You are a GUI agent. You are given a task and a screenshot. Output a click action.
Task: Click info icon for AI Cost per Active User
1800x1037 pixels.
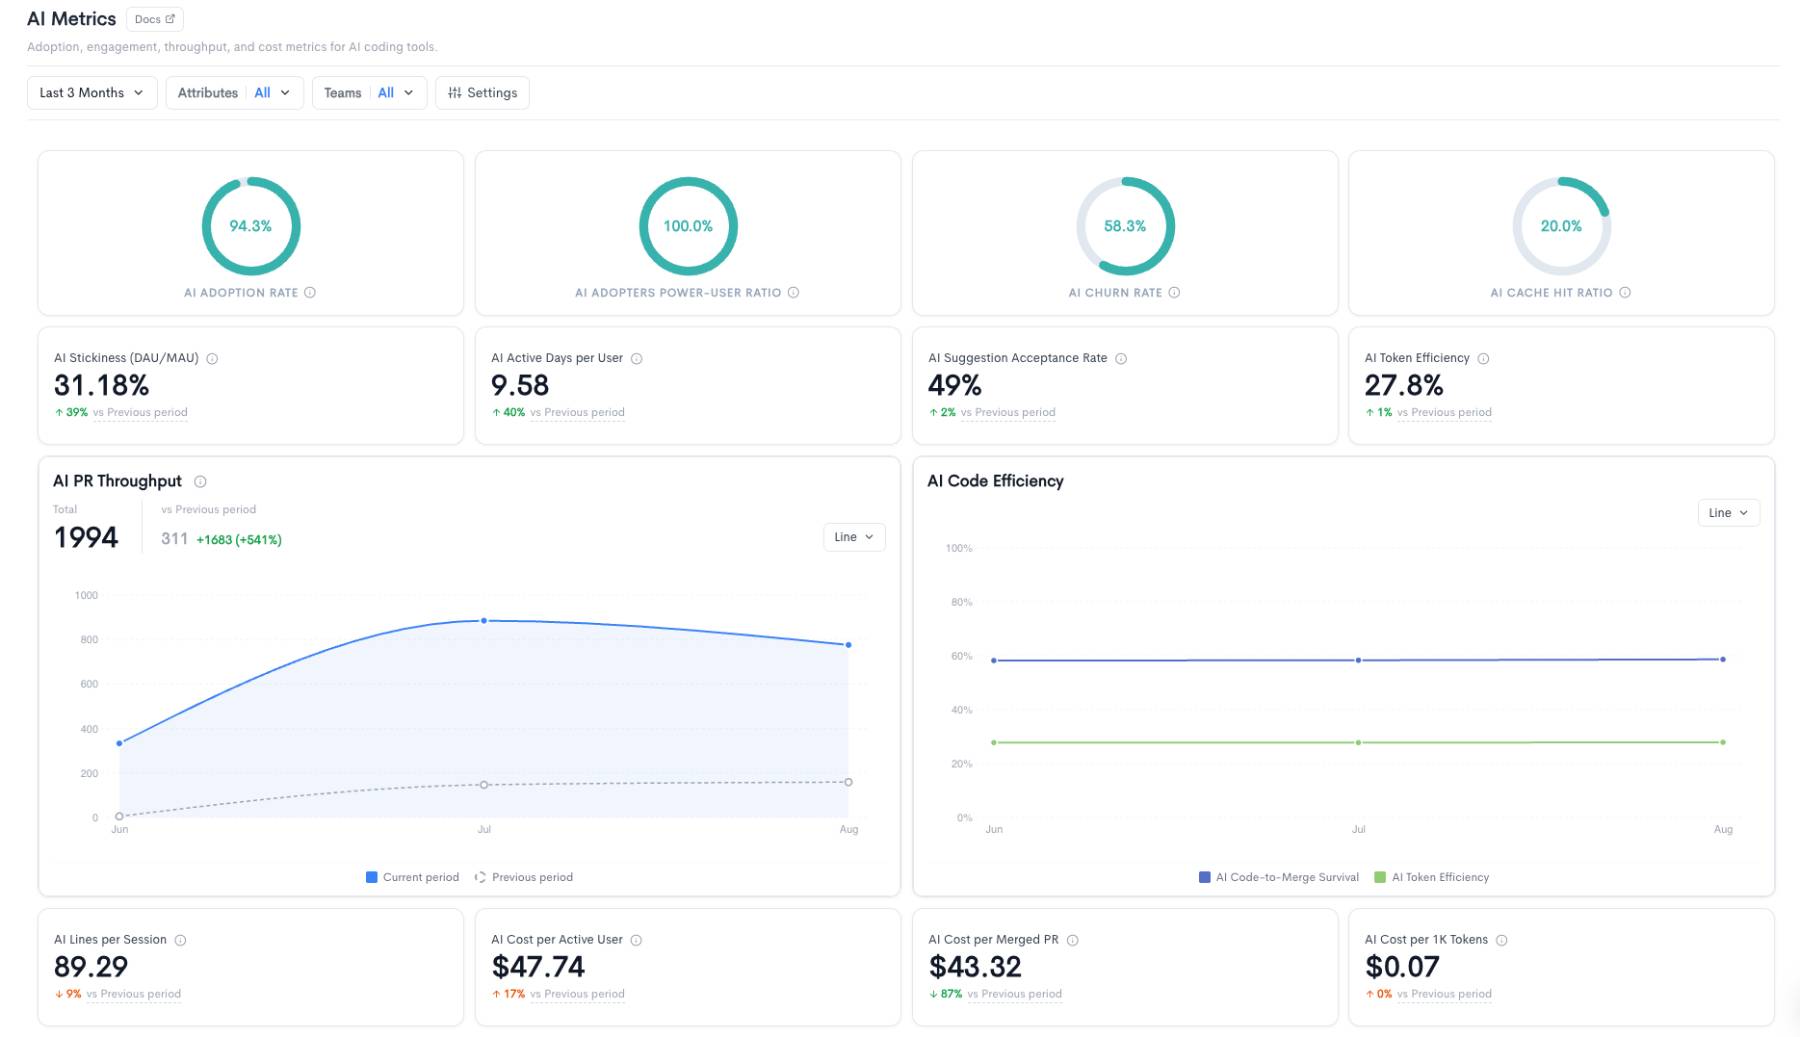[636, 940]
